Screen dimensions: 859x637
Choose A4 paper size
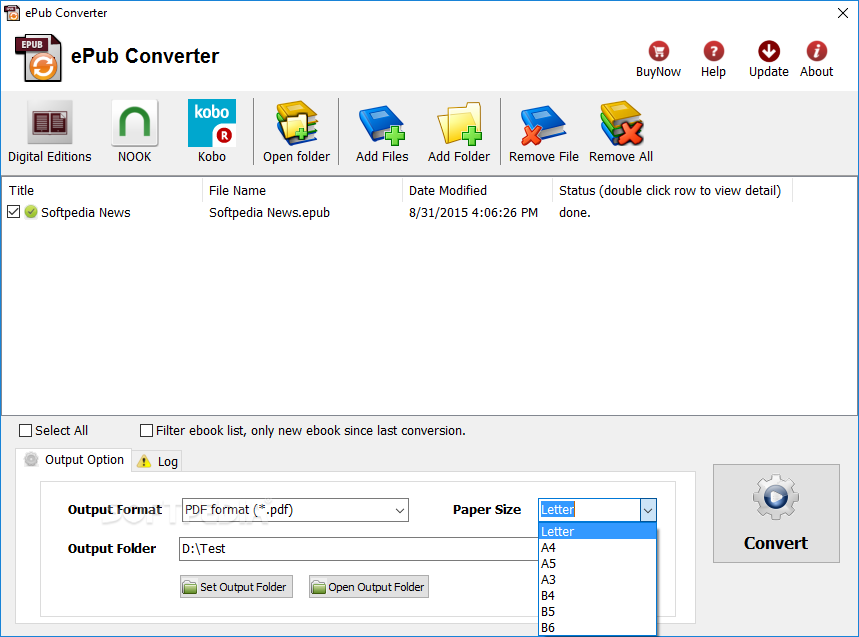[x=597, y=547]
